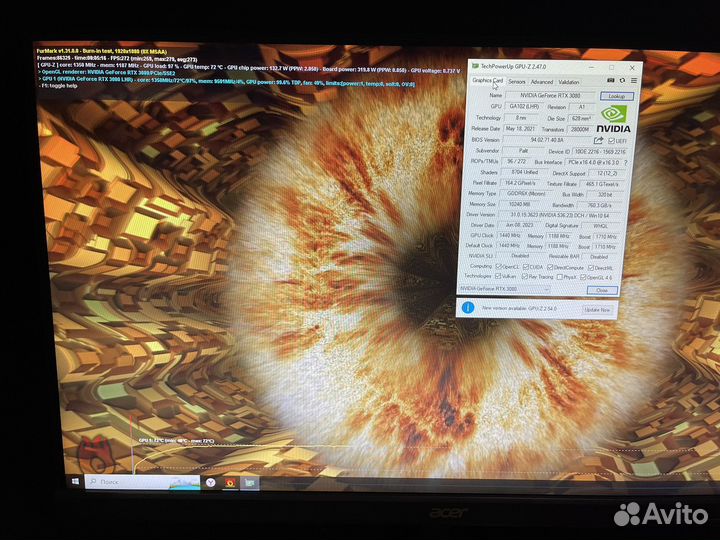Image resolution: width=720 pixels, height=540 pixels.
Task: Click the Device ID value field
Action: (600, 152)
